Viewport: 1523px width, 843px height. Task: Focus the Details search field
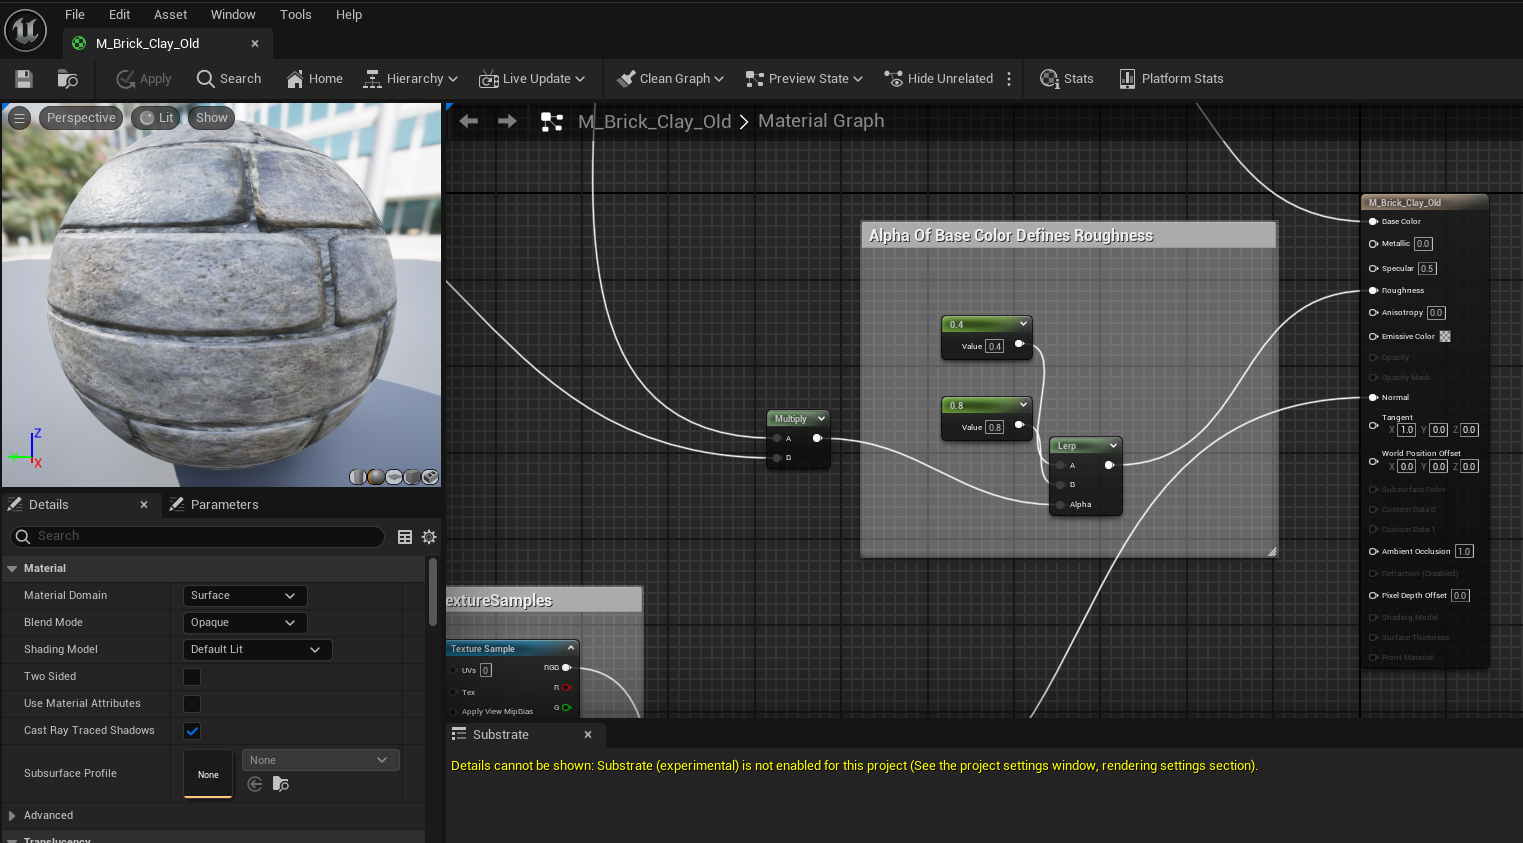click(197, 537)
